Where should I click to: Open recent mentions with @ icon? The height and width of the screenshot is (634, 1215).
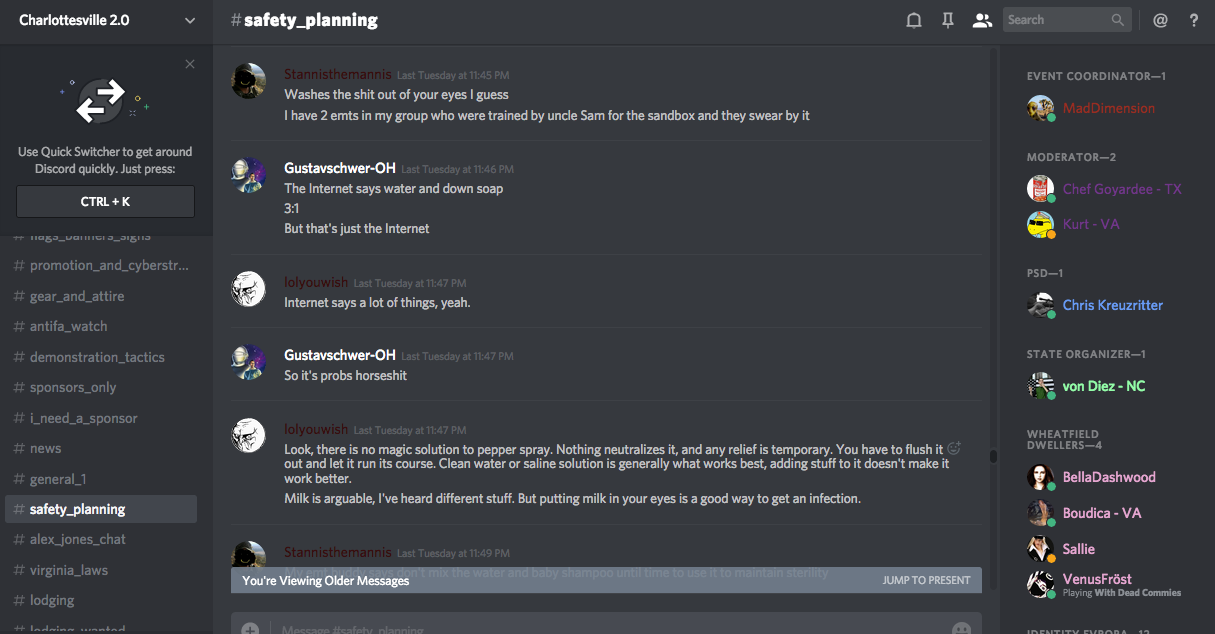click(x=1160, y=20)
